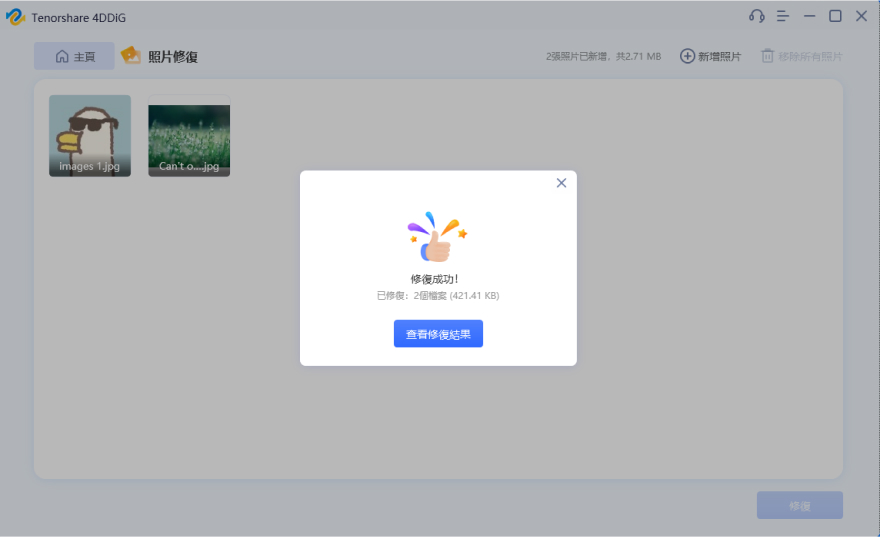Select the images 1.jpg thumbnail
The width and height of the screenshot is (880, 537).
tap(90, 136)
